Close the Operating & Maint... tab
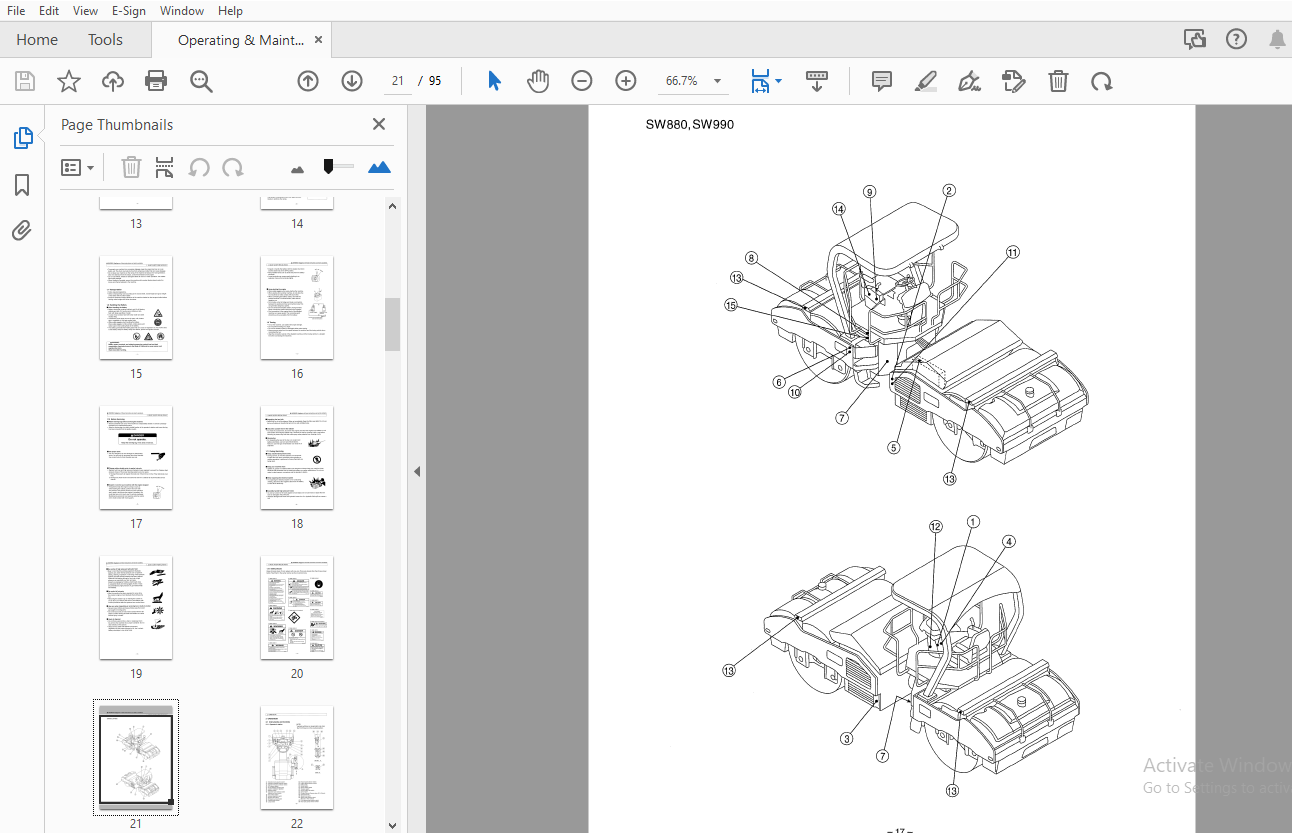Image resolution: width=1292 pixels, height=833 pixels. (319, 40)
